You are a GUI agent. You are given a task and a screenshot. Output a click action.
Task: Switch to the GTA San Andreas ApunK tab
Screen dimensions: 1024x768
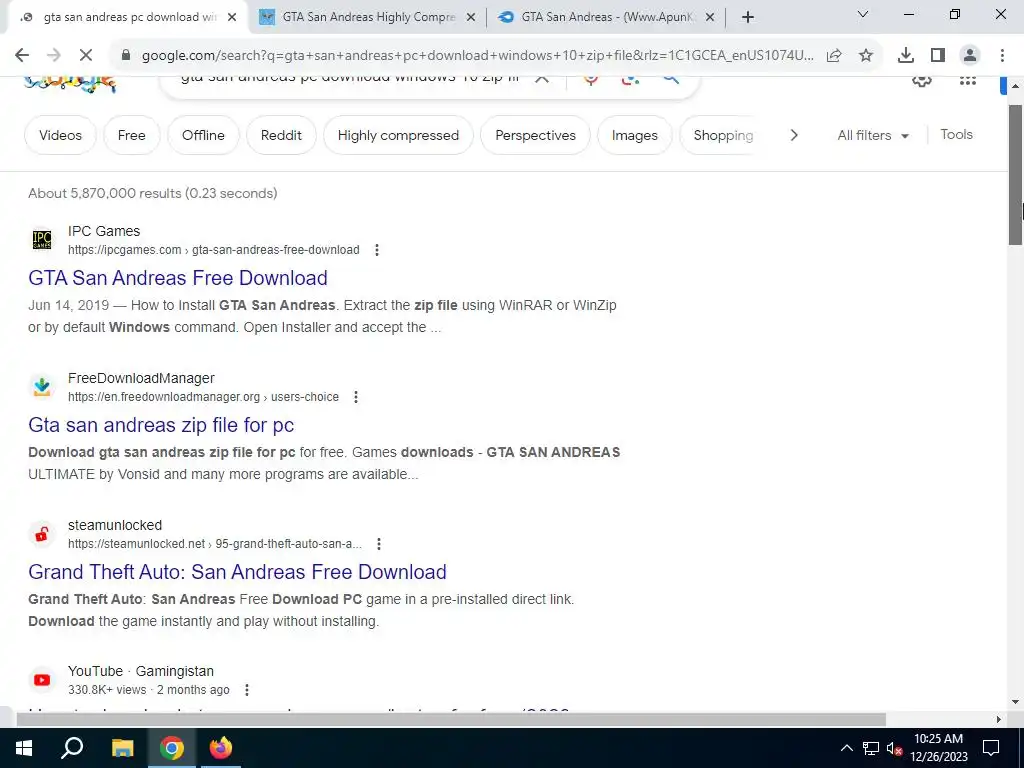click(x=604, y=17)
